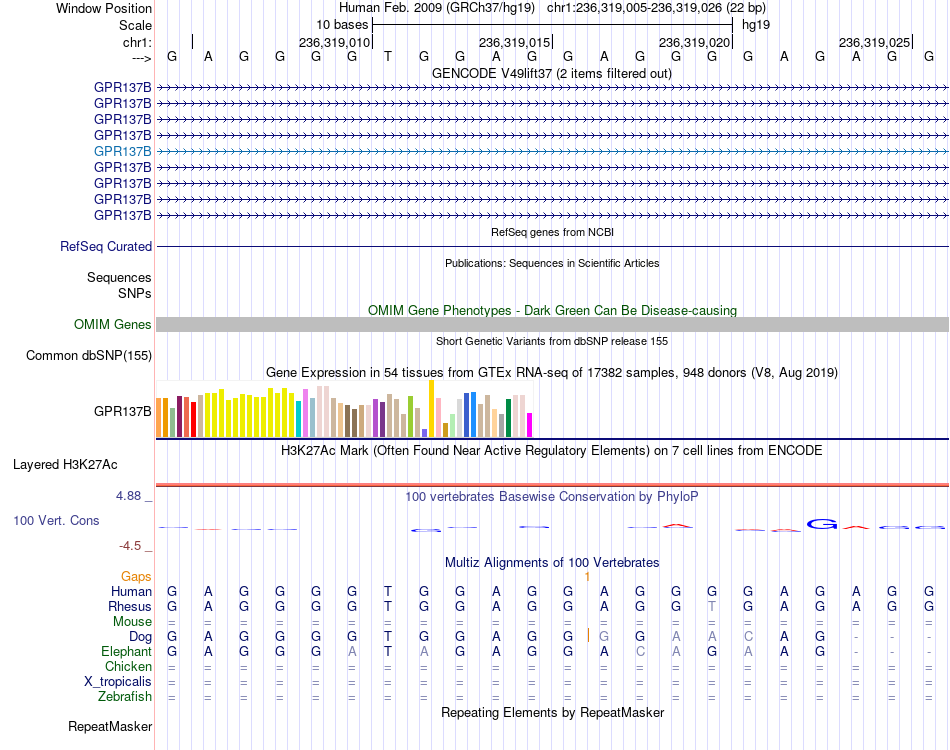The height and width of the screenshot is (750, 950).
Task: Open the RepeatMasker track label
Action: [x=110, y=726]
